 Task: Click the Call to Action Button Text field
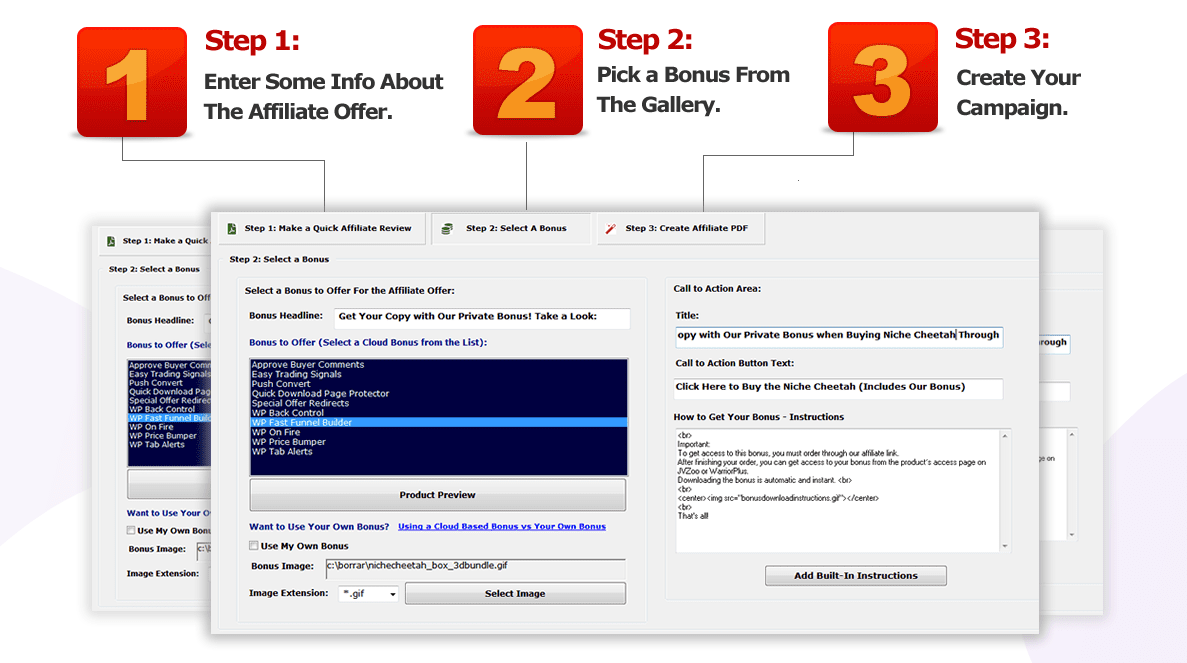pyautogui.click(x=838, y=388)
